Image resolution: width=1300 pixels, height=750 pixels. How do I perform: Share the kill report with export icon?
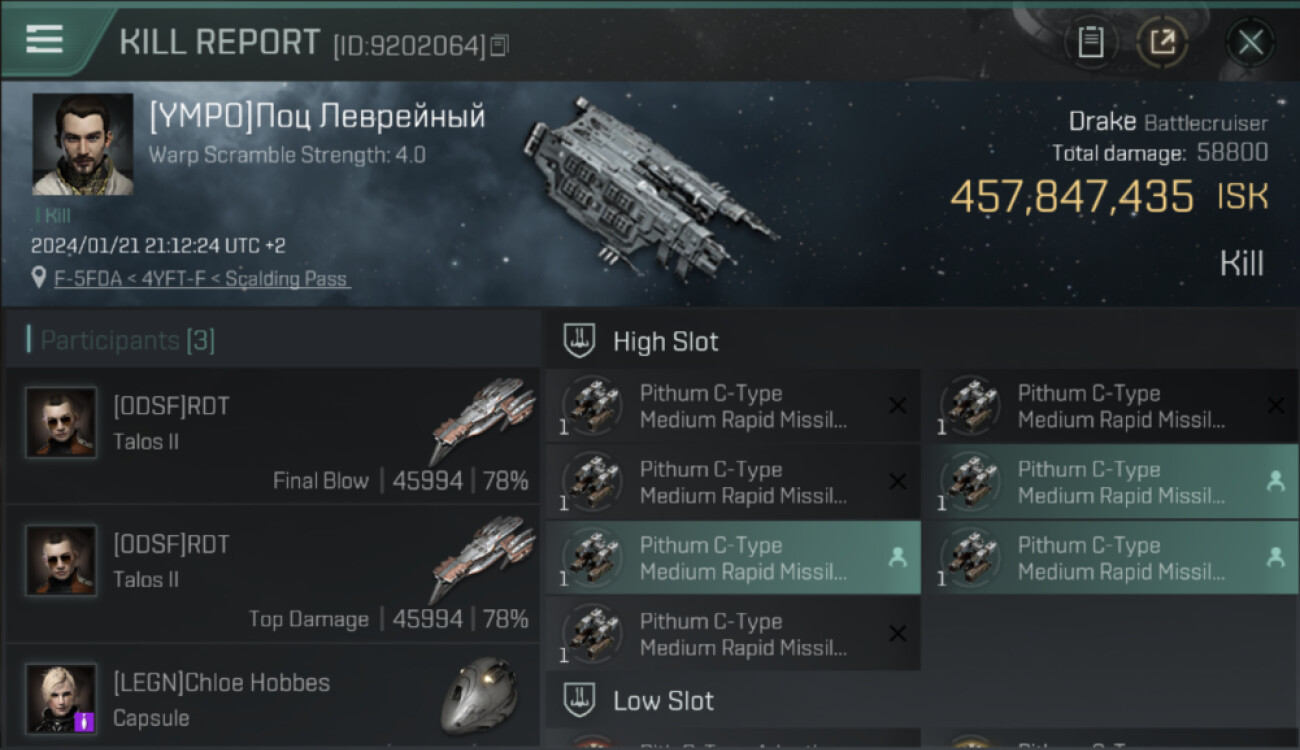[x=1162, y=42]
